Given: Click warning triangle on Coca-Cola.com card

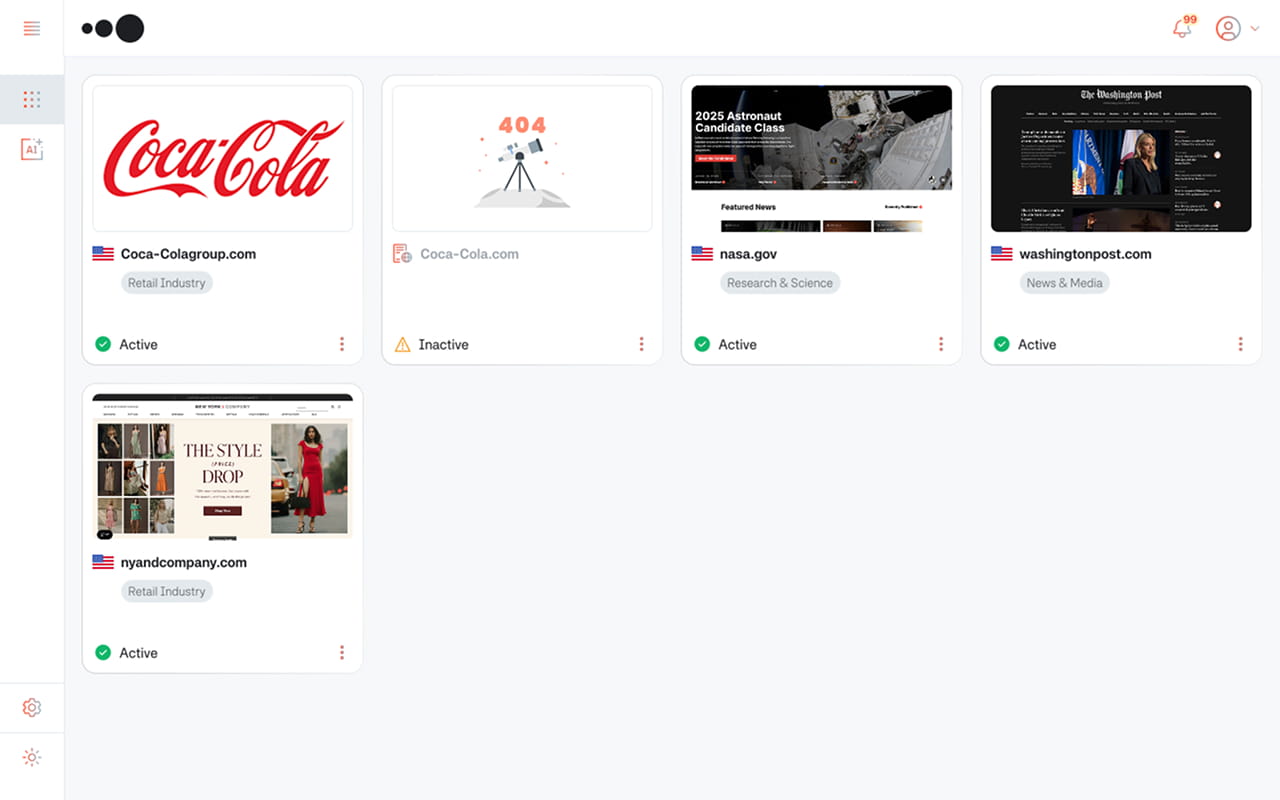Looking at the screenshot, I should (402, 344).
